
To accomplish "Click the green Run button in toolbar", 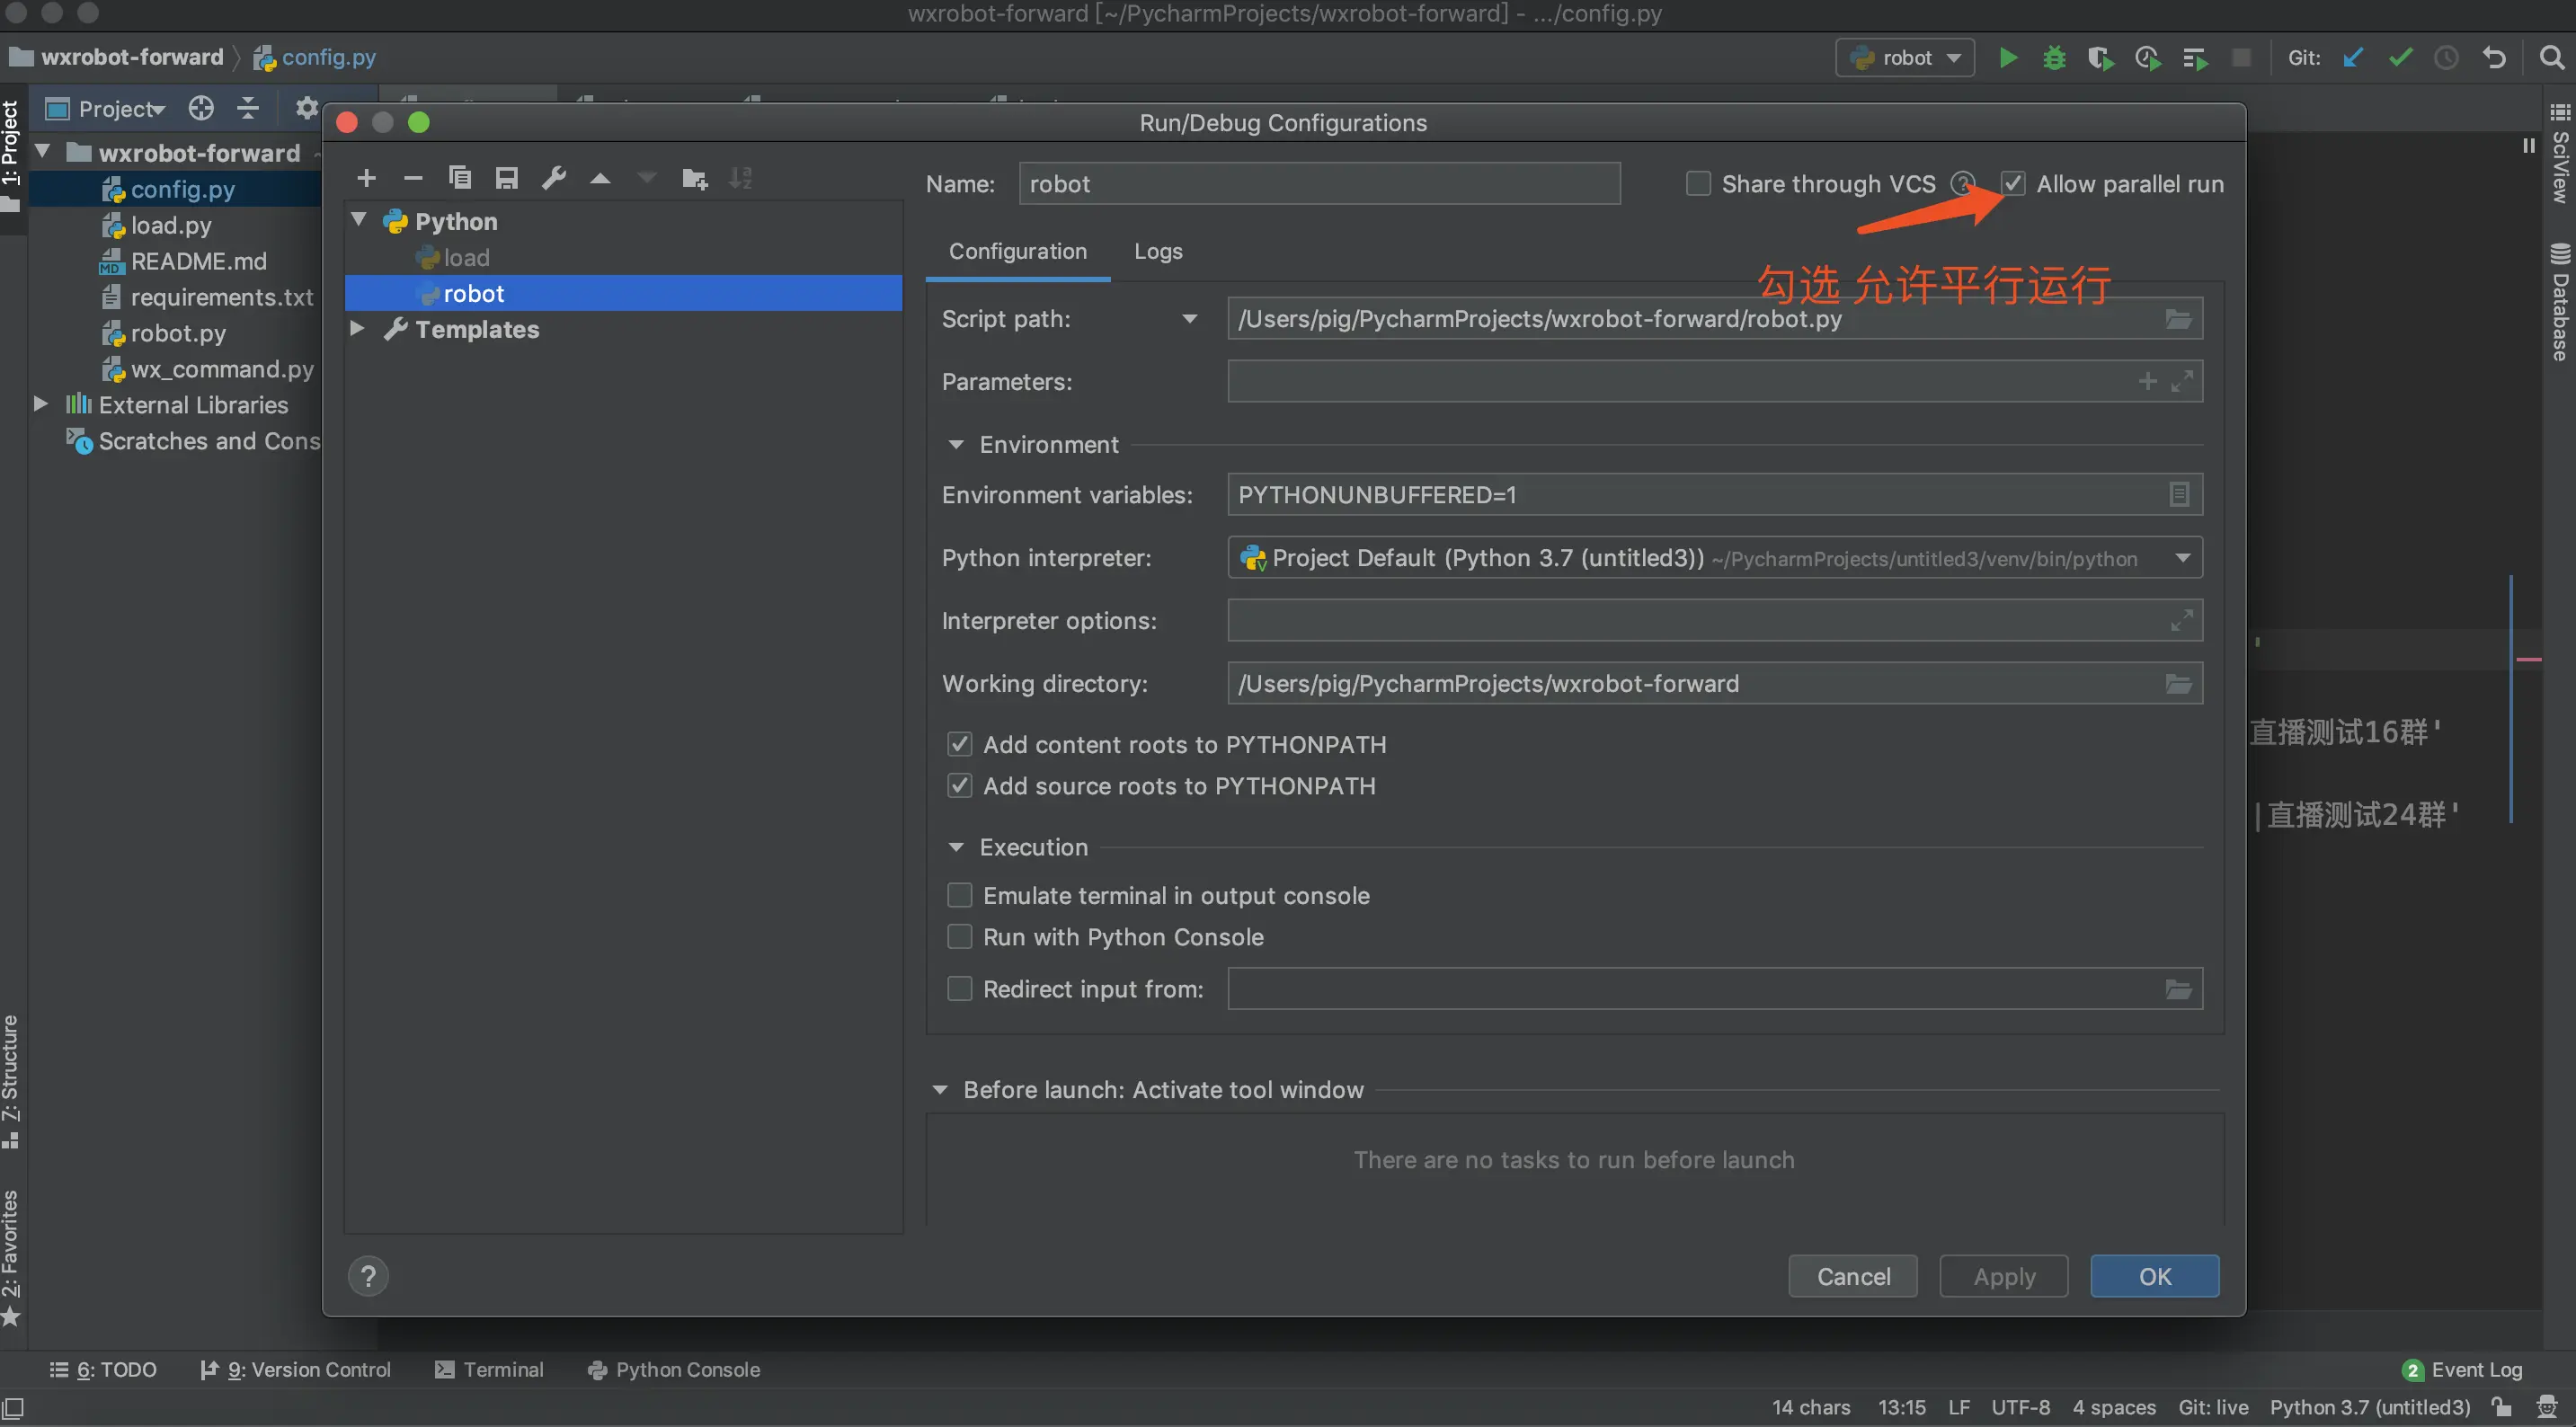I will pos(2007,58).
